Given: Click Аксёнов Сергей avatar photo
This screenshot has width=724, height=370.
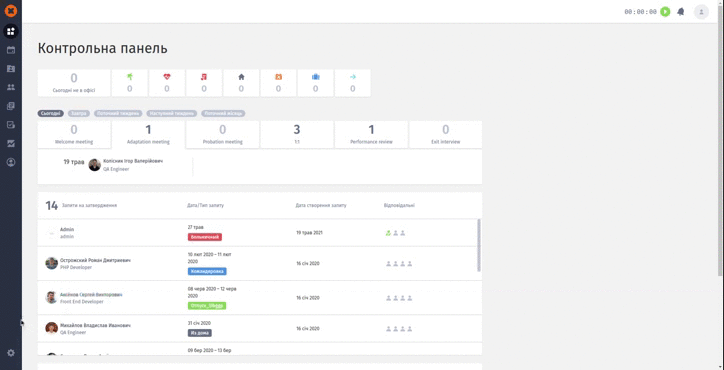Looking at the screenshot, I should tap(51, 297).
